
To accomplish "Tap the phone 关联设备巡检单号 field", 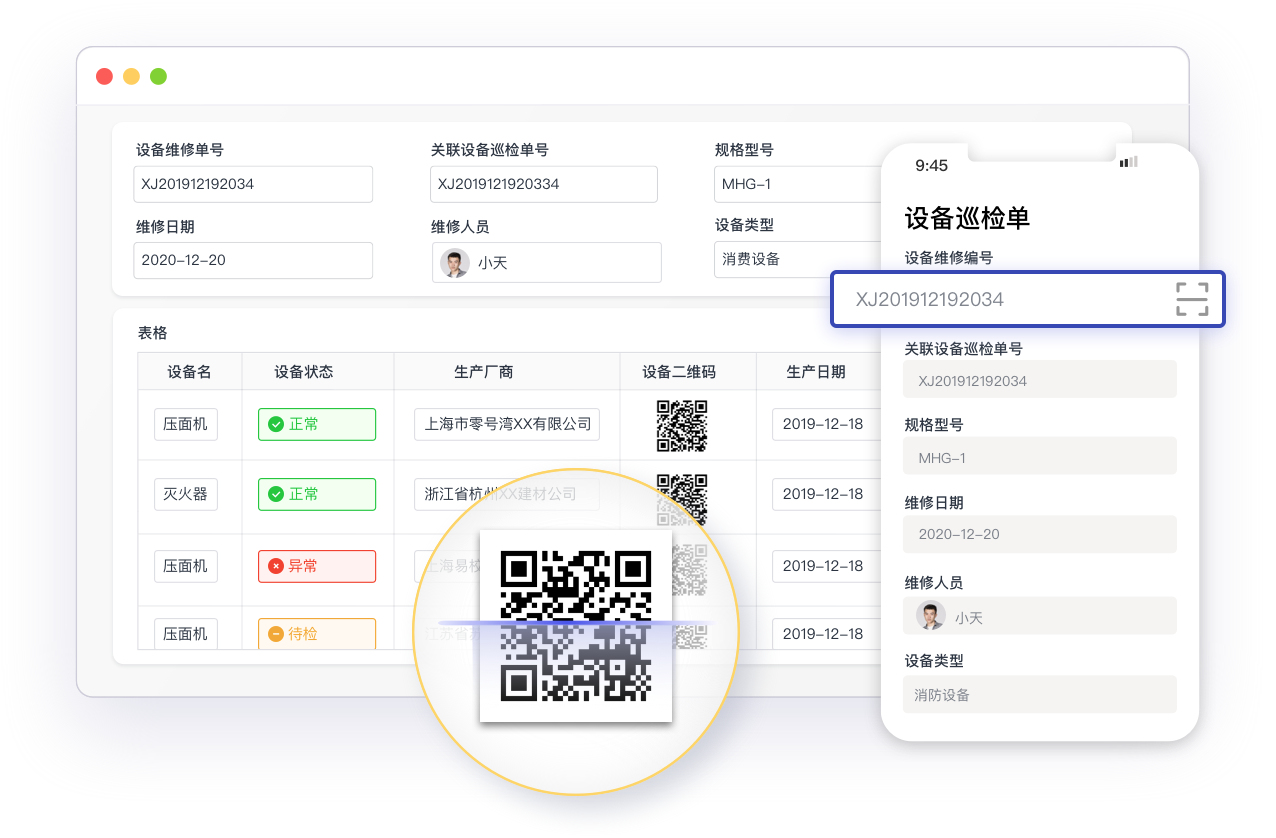I will coord(1040,380).
